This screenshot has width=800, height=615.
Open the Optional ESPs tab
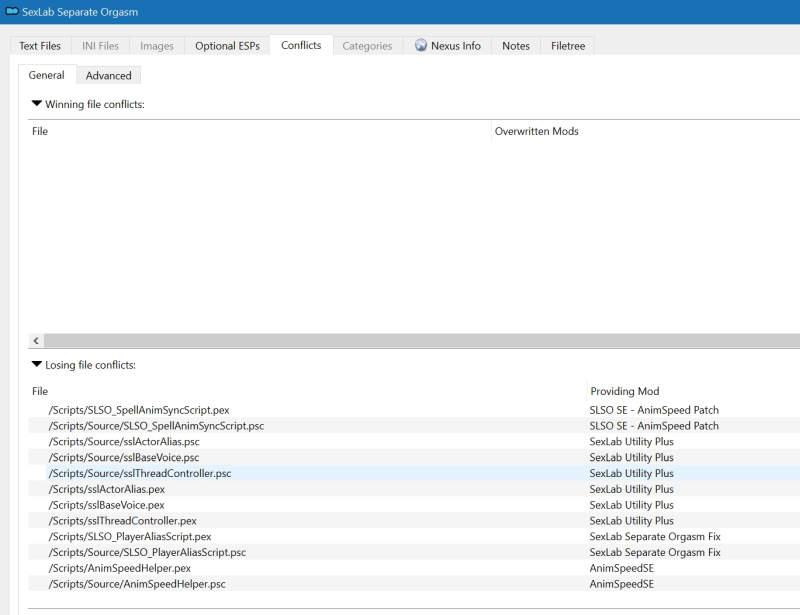(x=229, y=45)
